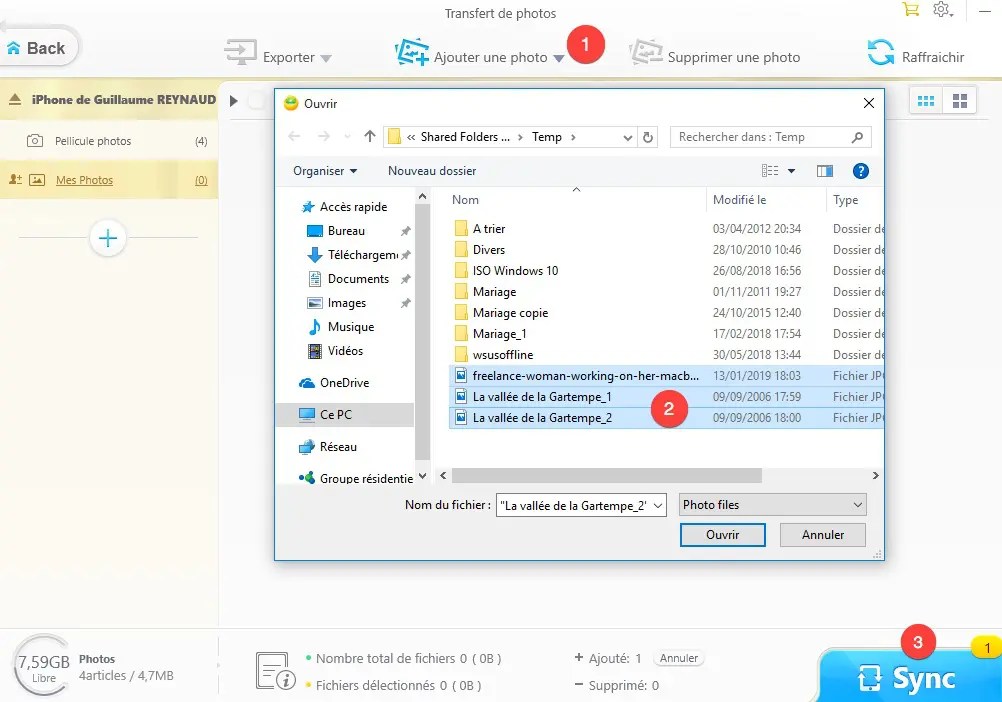This screenshot has height=702, width=1002.
Task: Open the Mes Photos album link
Action: point(84,180)
